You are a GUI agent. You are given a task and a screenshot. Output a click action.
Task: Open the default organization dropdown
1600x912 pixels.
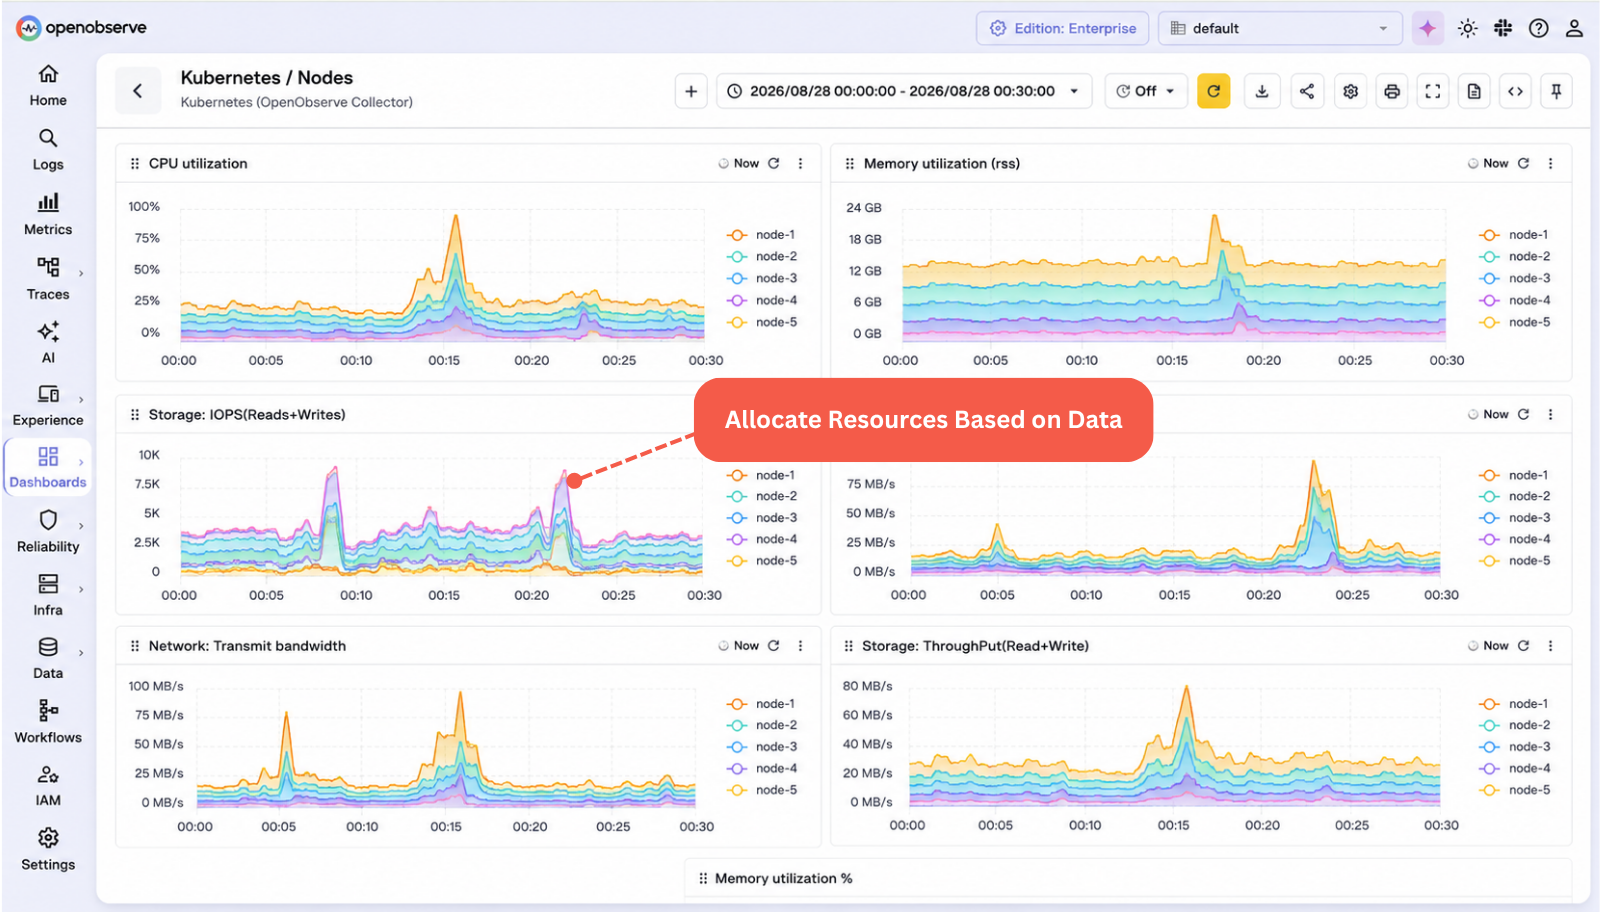(x=1280, y=28)
